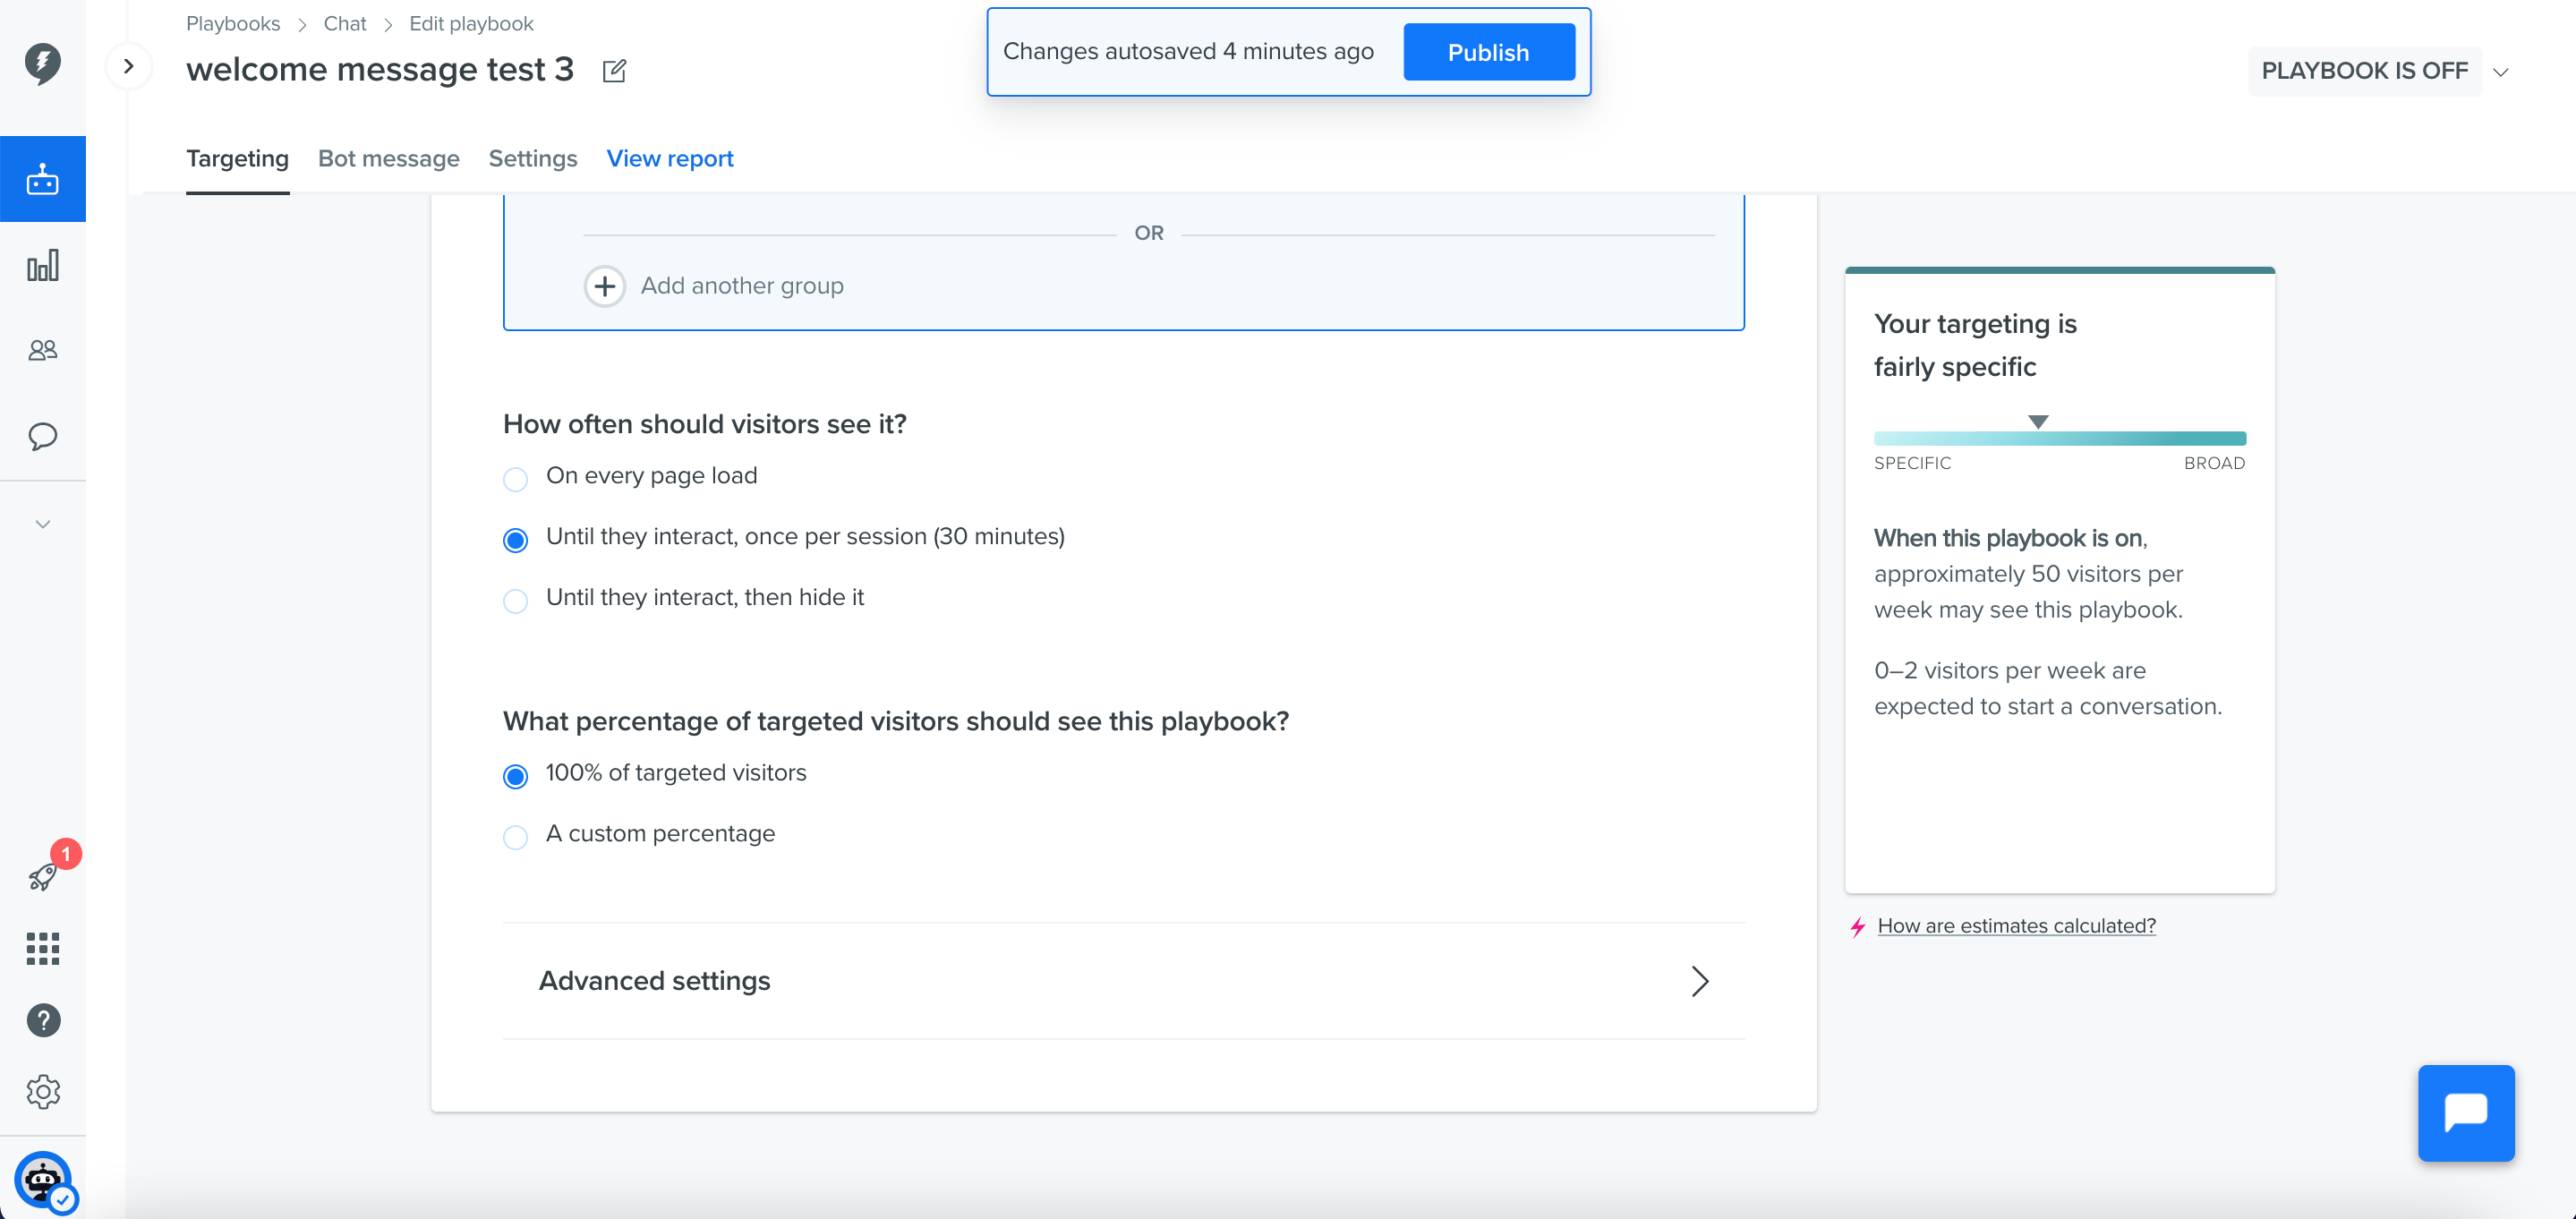Open the Reports bar chart icon

[42, 265]
